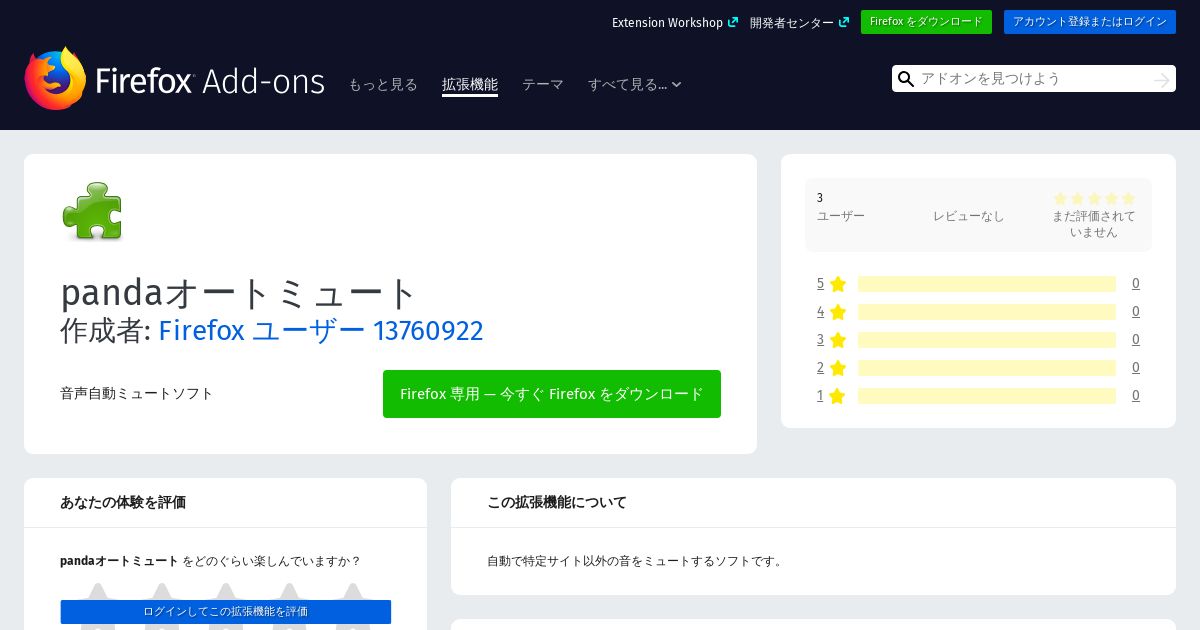Viewport: 1200px width, 630px height.
Task: Click the Firefox logo icon
Action: click(x=56, y=78)
